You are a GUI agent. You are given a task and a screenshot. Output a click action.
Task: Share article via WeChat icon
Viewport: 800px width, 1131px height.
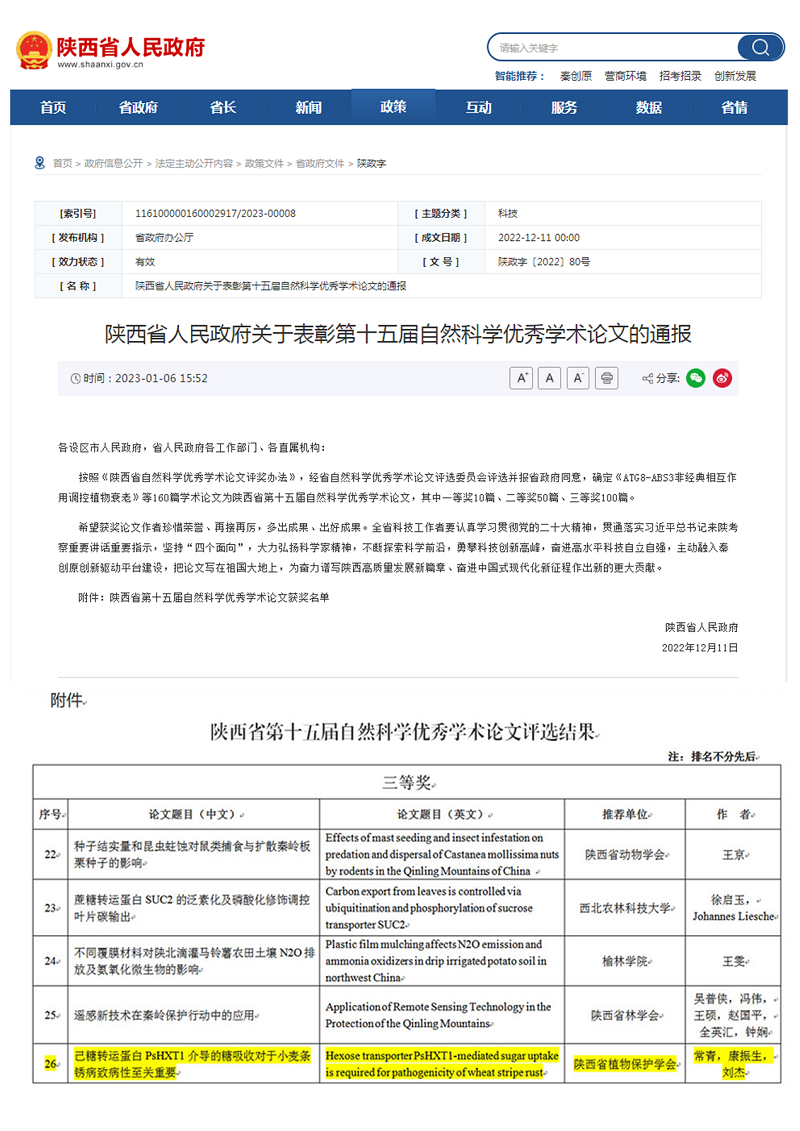click(x=695, y=378)
